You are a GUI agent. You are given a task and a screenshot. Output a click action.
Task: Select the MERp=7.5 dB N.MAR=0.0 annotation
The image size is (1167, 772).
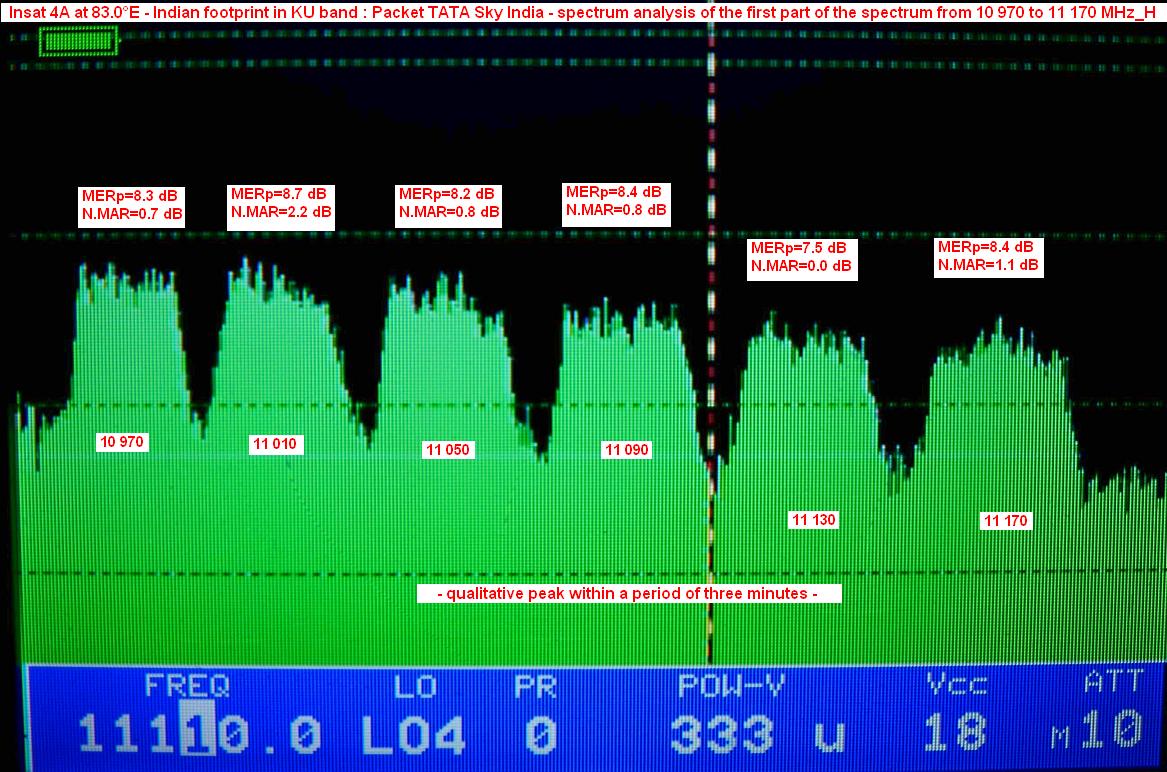point(802,257)
